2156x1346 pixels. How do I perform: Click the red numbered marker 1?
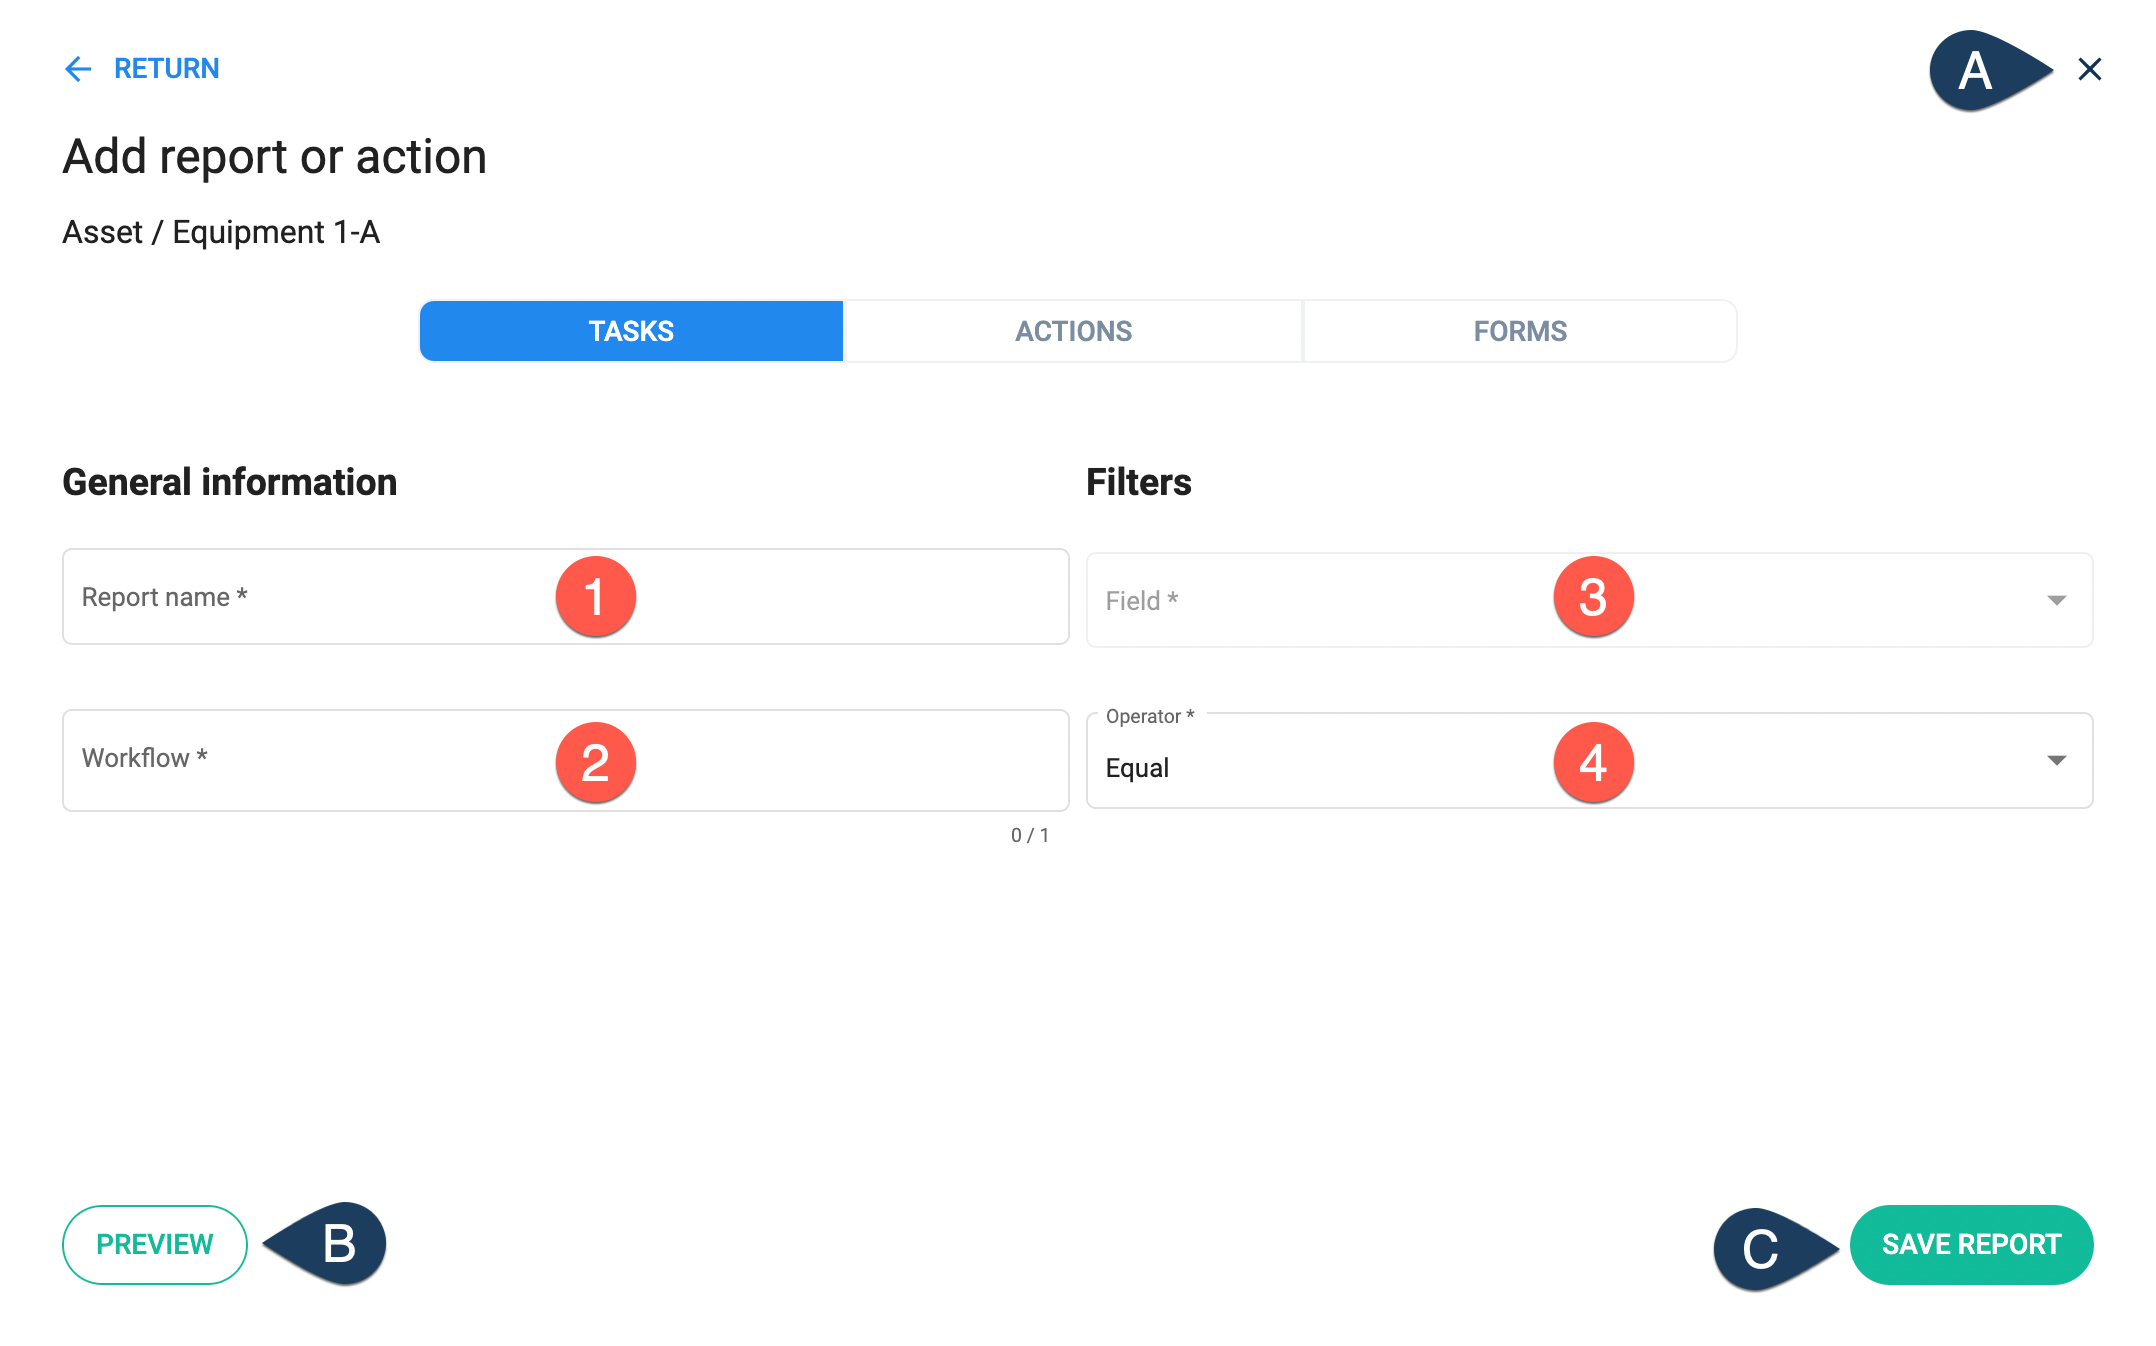595,597
